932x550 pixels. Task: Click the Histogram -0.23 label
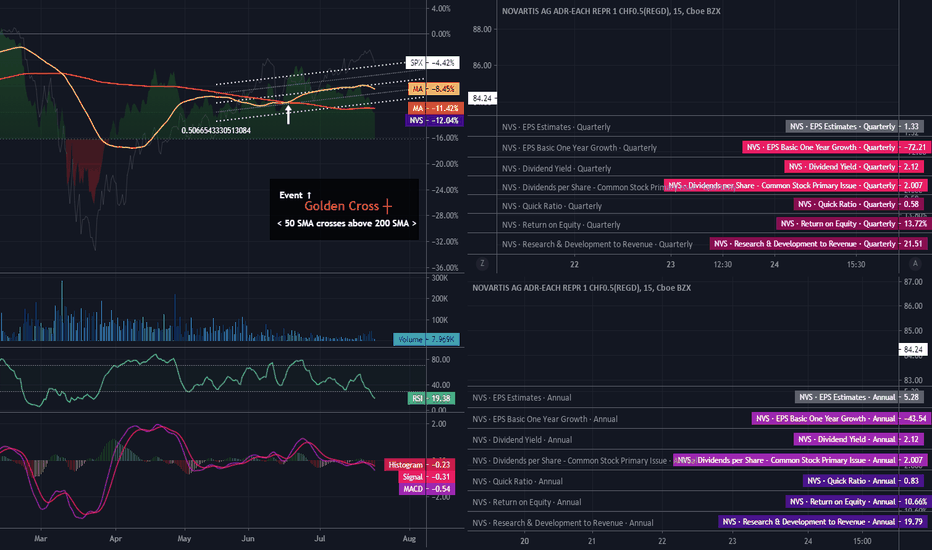tap(421, 464)
